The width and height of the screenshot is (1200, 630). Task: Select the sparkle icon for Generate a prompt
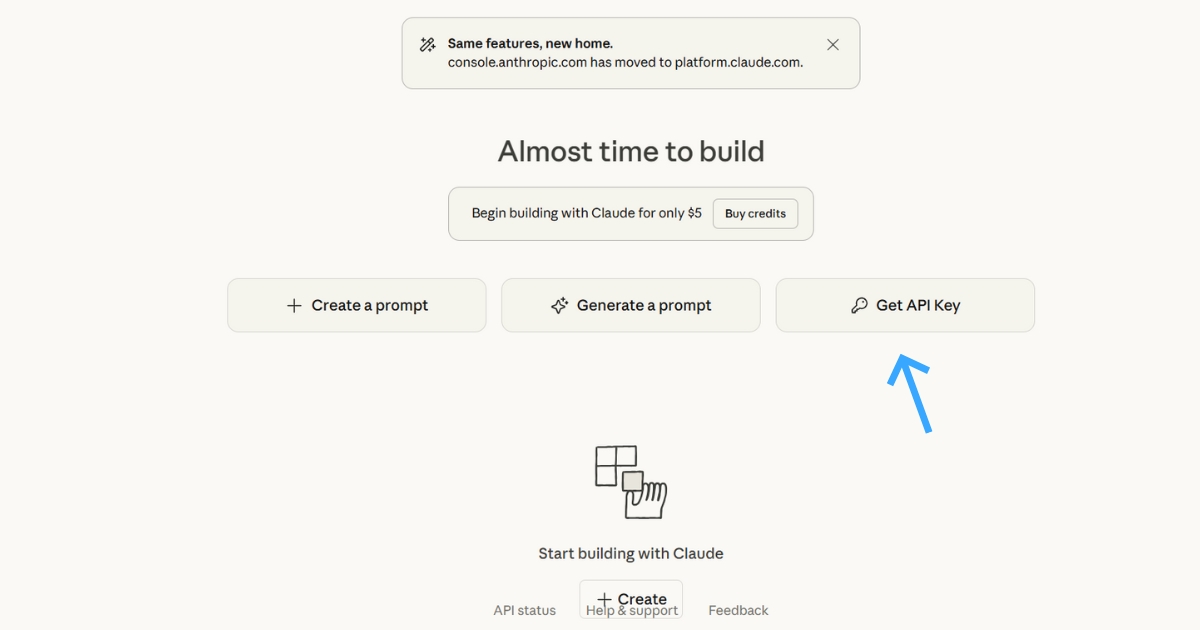(x=561, y=305)
